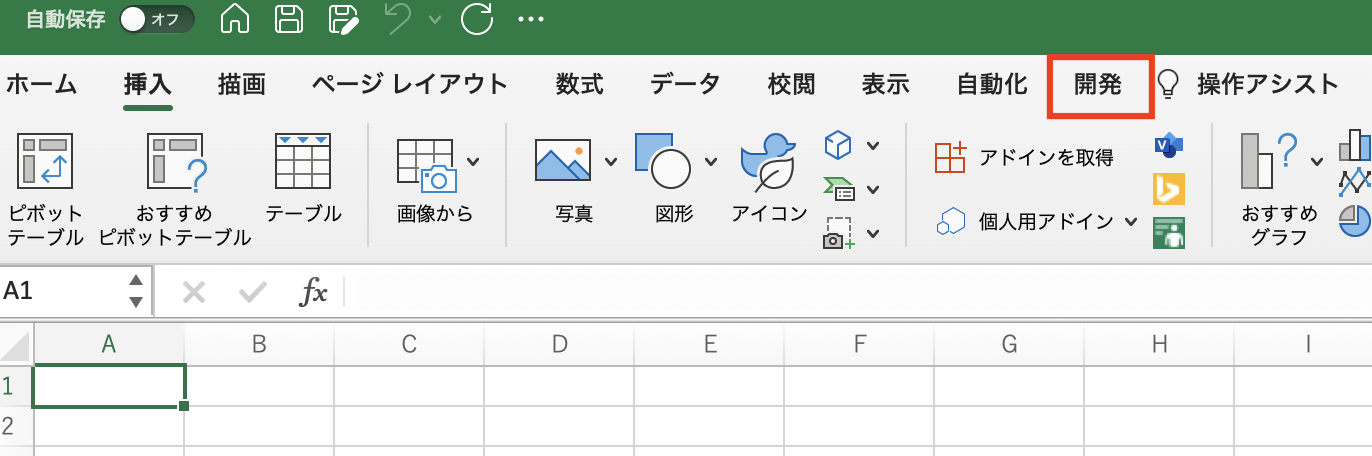The width and height of the screenshot is (1372, 456).
Task: Open the 校閲 tab
Action: 791,85
